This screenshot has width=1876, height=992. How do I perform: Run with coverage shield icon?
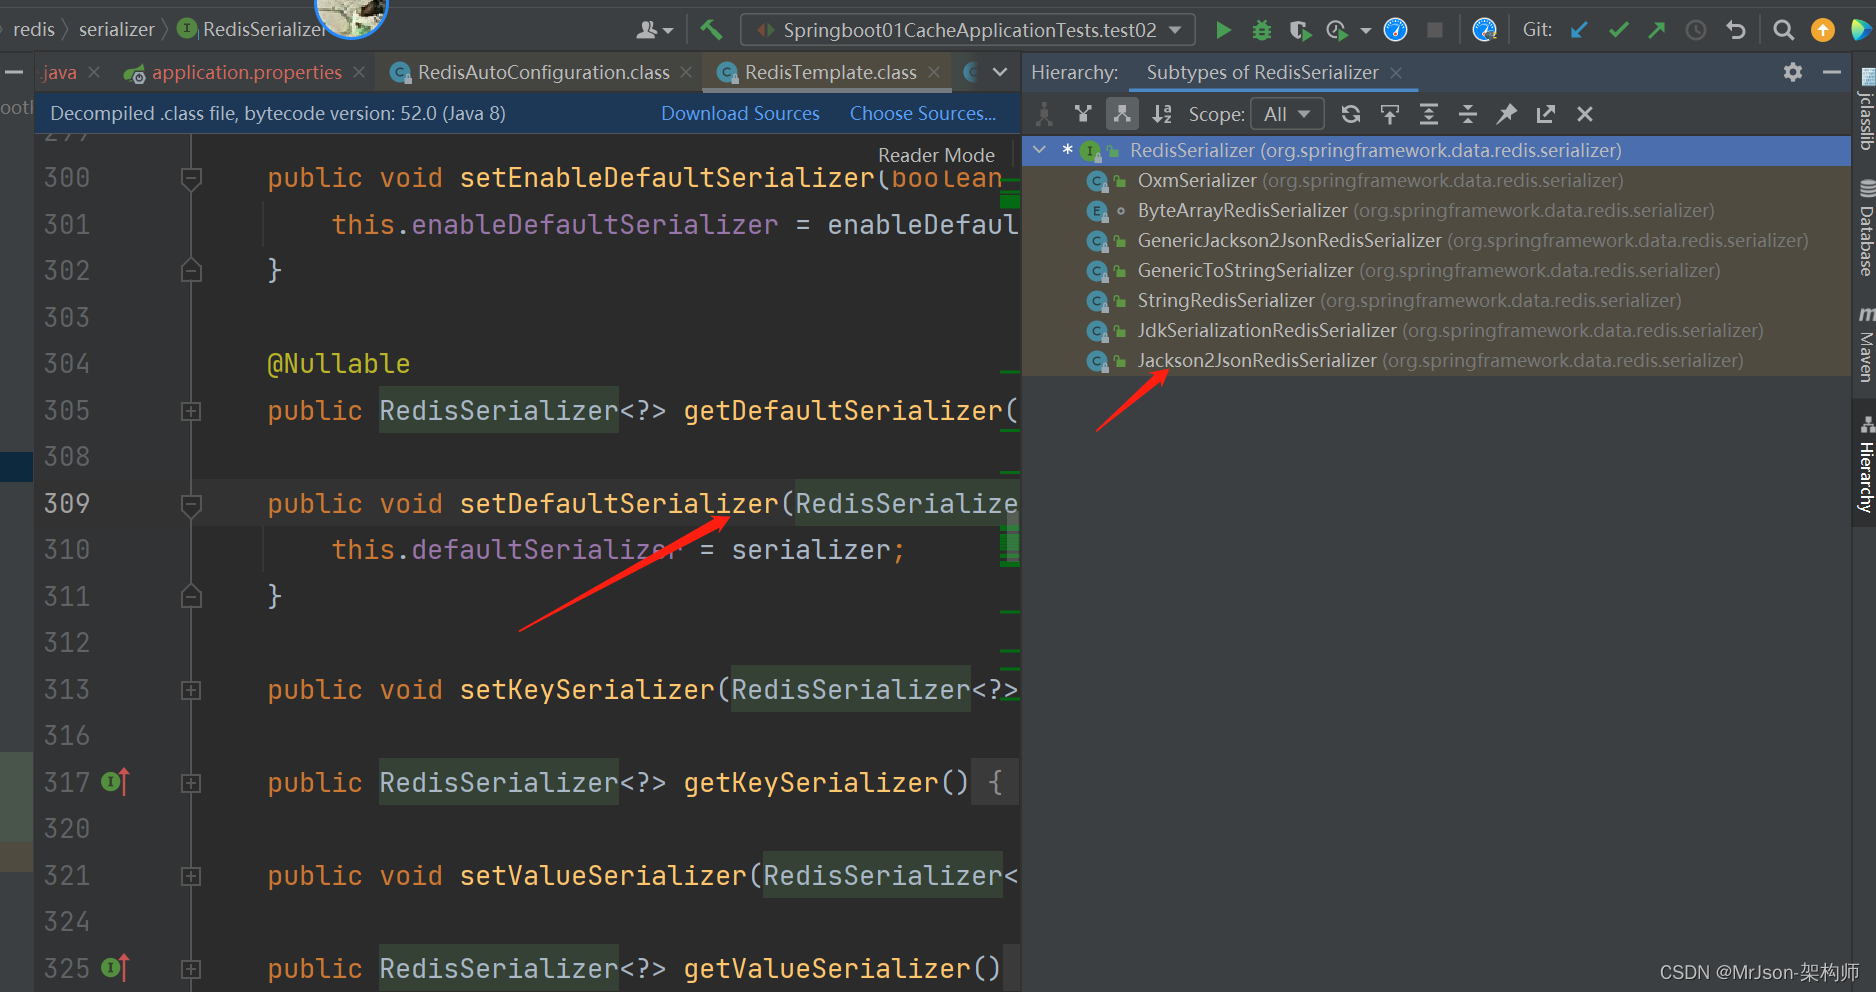(x=1300, y=30)
